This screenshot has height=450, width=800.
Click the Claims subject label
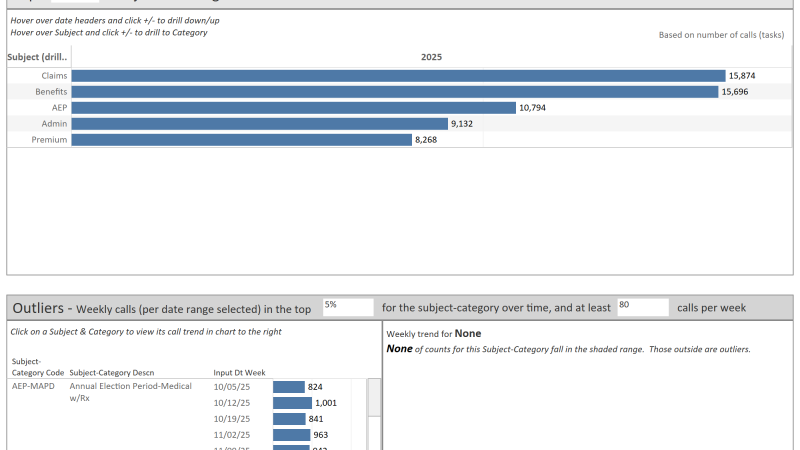[54, 76]
